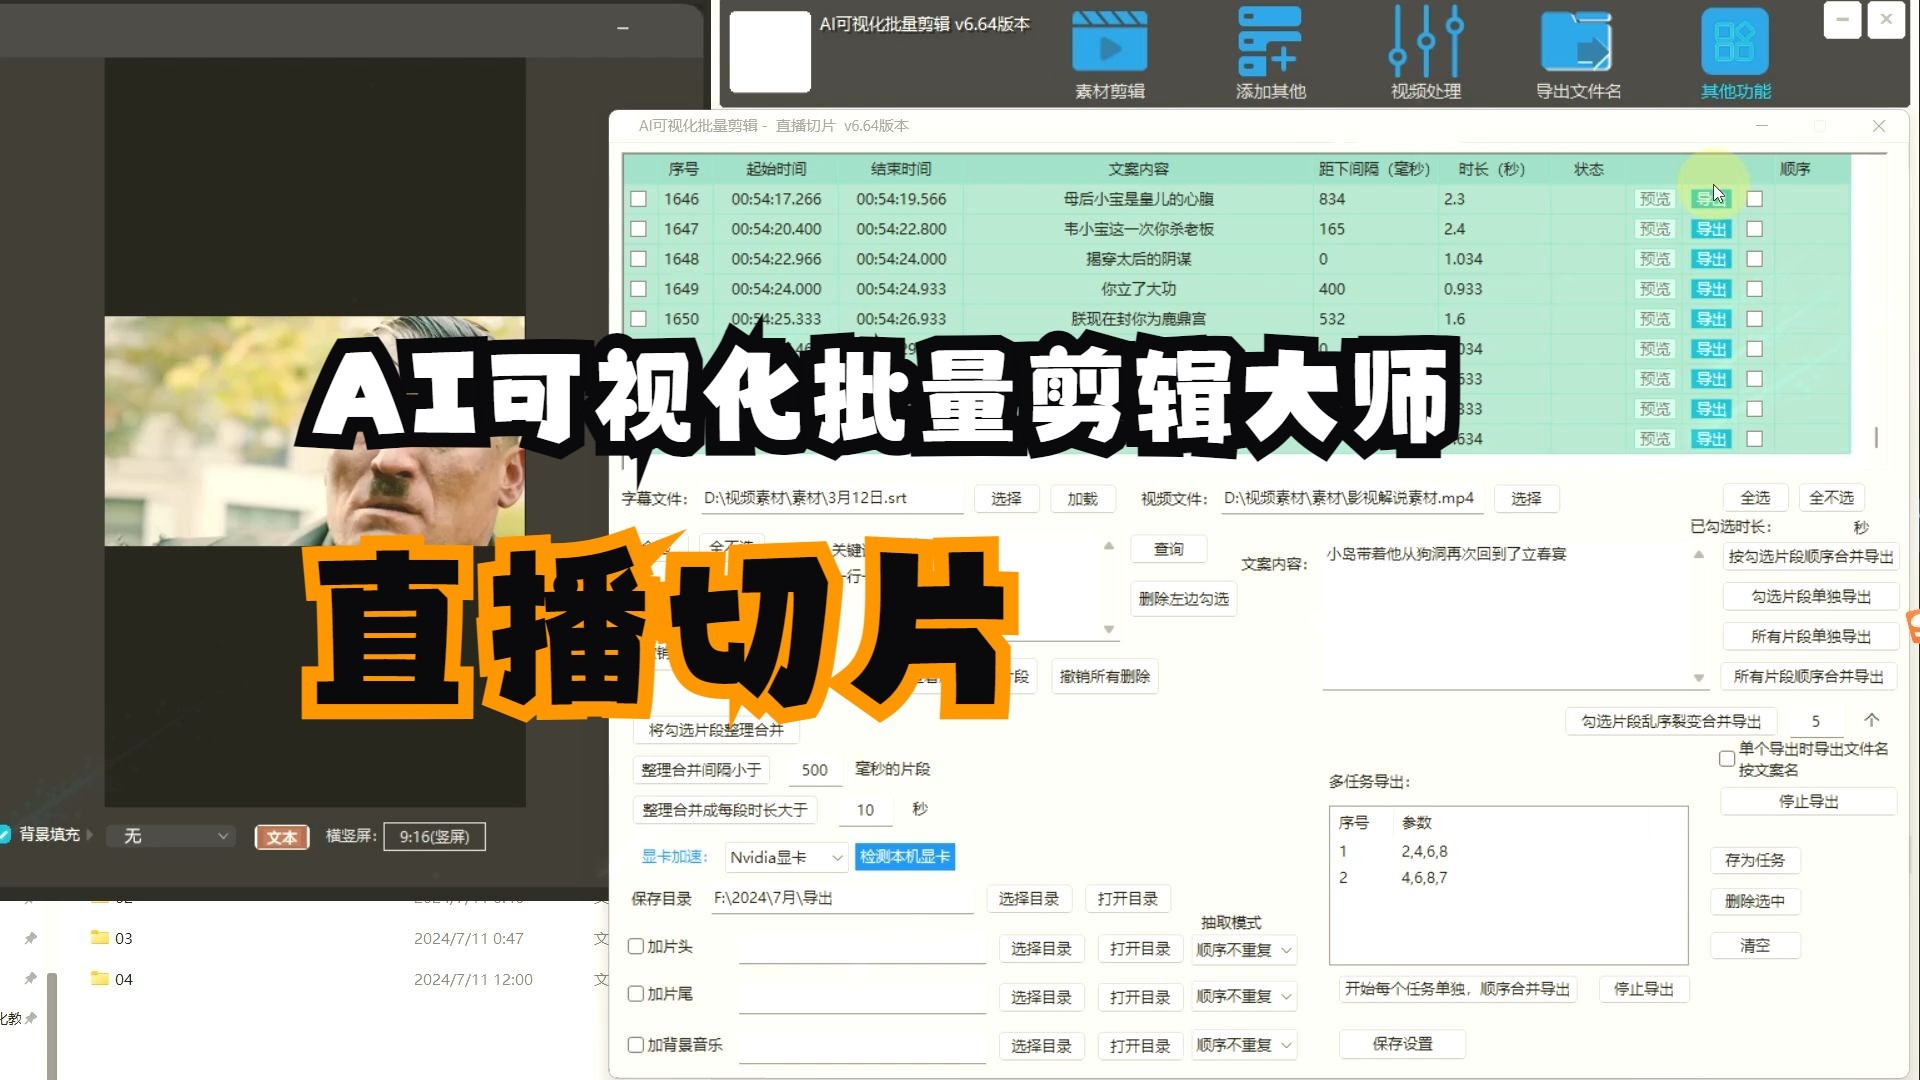The height and width of the screenshot is (1080, 1920).
Task: Tick the 顺序 checkbox for row 1648
Action: (1755, 259)
